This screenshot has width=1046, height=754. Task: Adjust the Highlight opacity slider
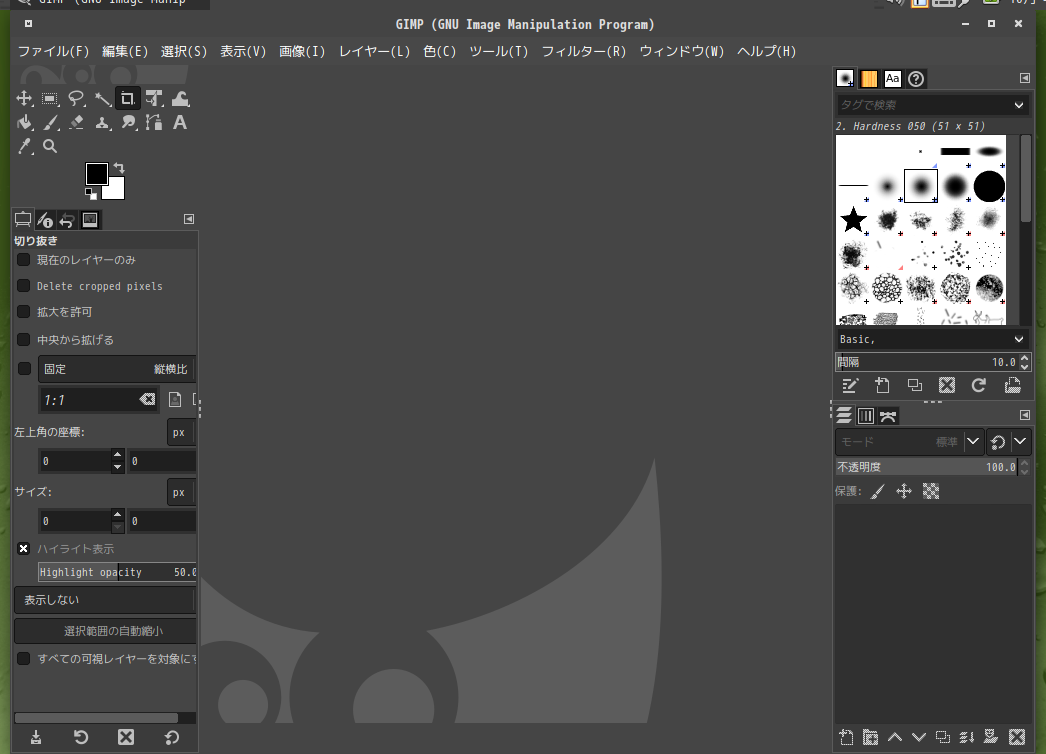(x=117, y=572)
